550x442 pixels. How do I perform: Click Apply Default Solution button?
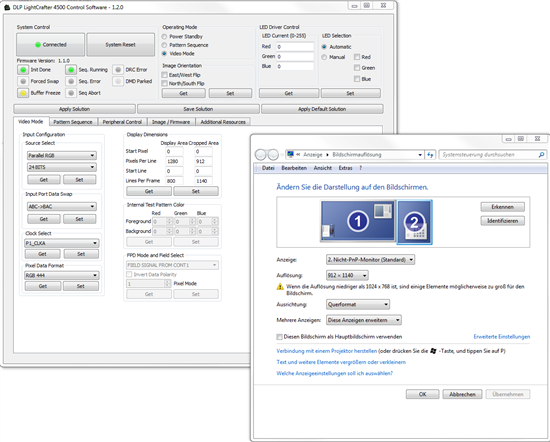322,109
